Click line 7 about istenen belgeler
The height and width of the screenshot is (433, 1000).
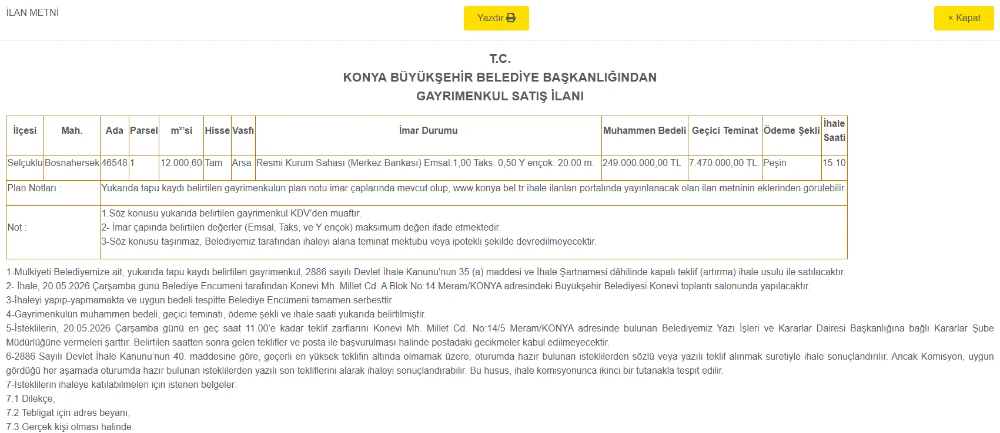click(121, 385)
